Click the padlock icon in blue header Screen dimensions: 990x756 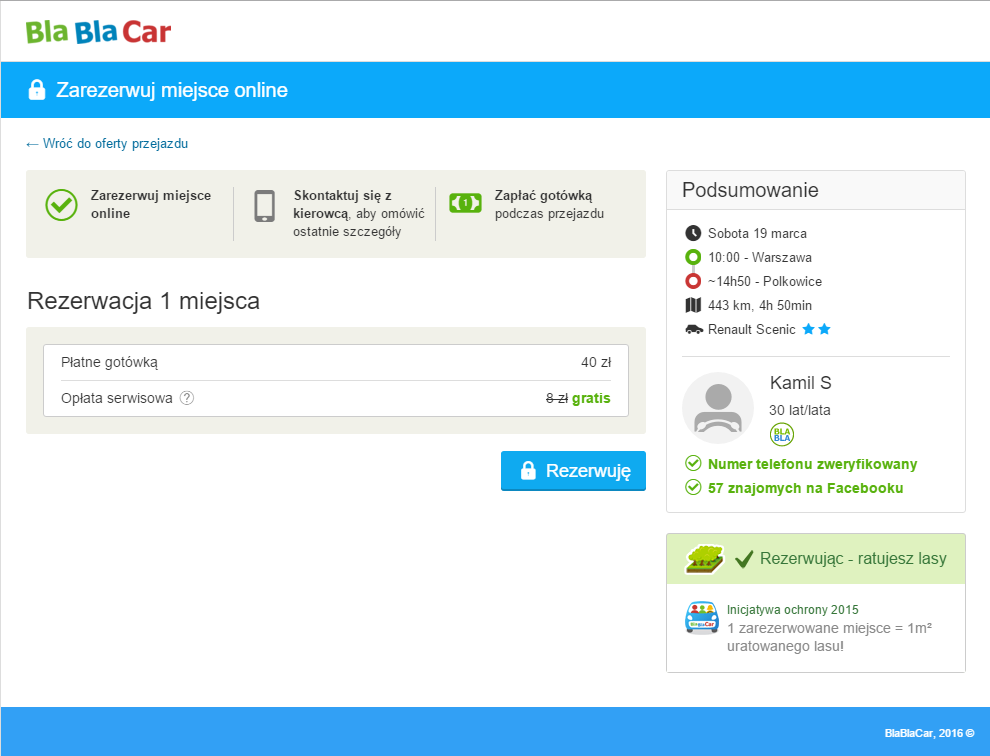[x=37, y=90]
